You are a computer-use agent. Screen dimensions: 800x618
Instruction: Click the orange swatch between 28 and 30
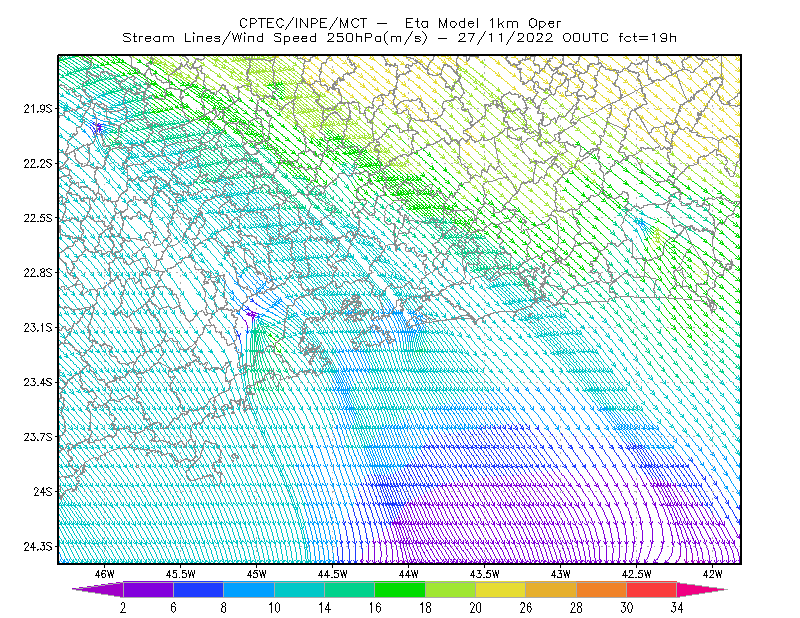[601, 590]
